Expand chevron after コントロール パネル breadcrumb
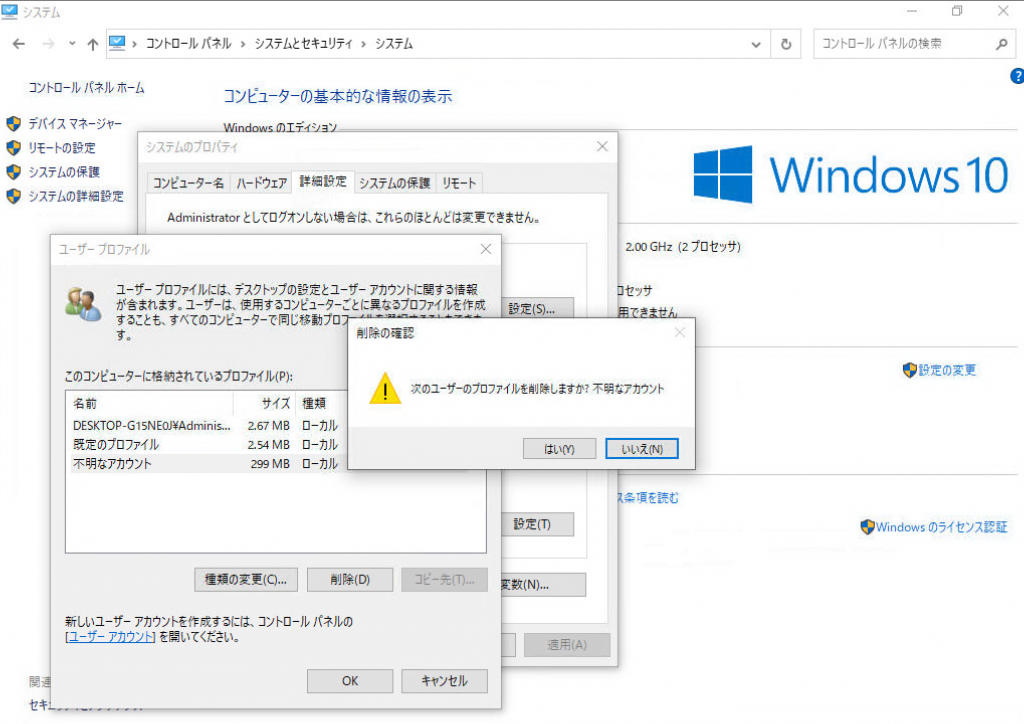Image resolution: width=1024 pixels, height=724 pixels. pos(243,44)
